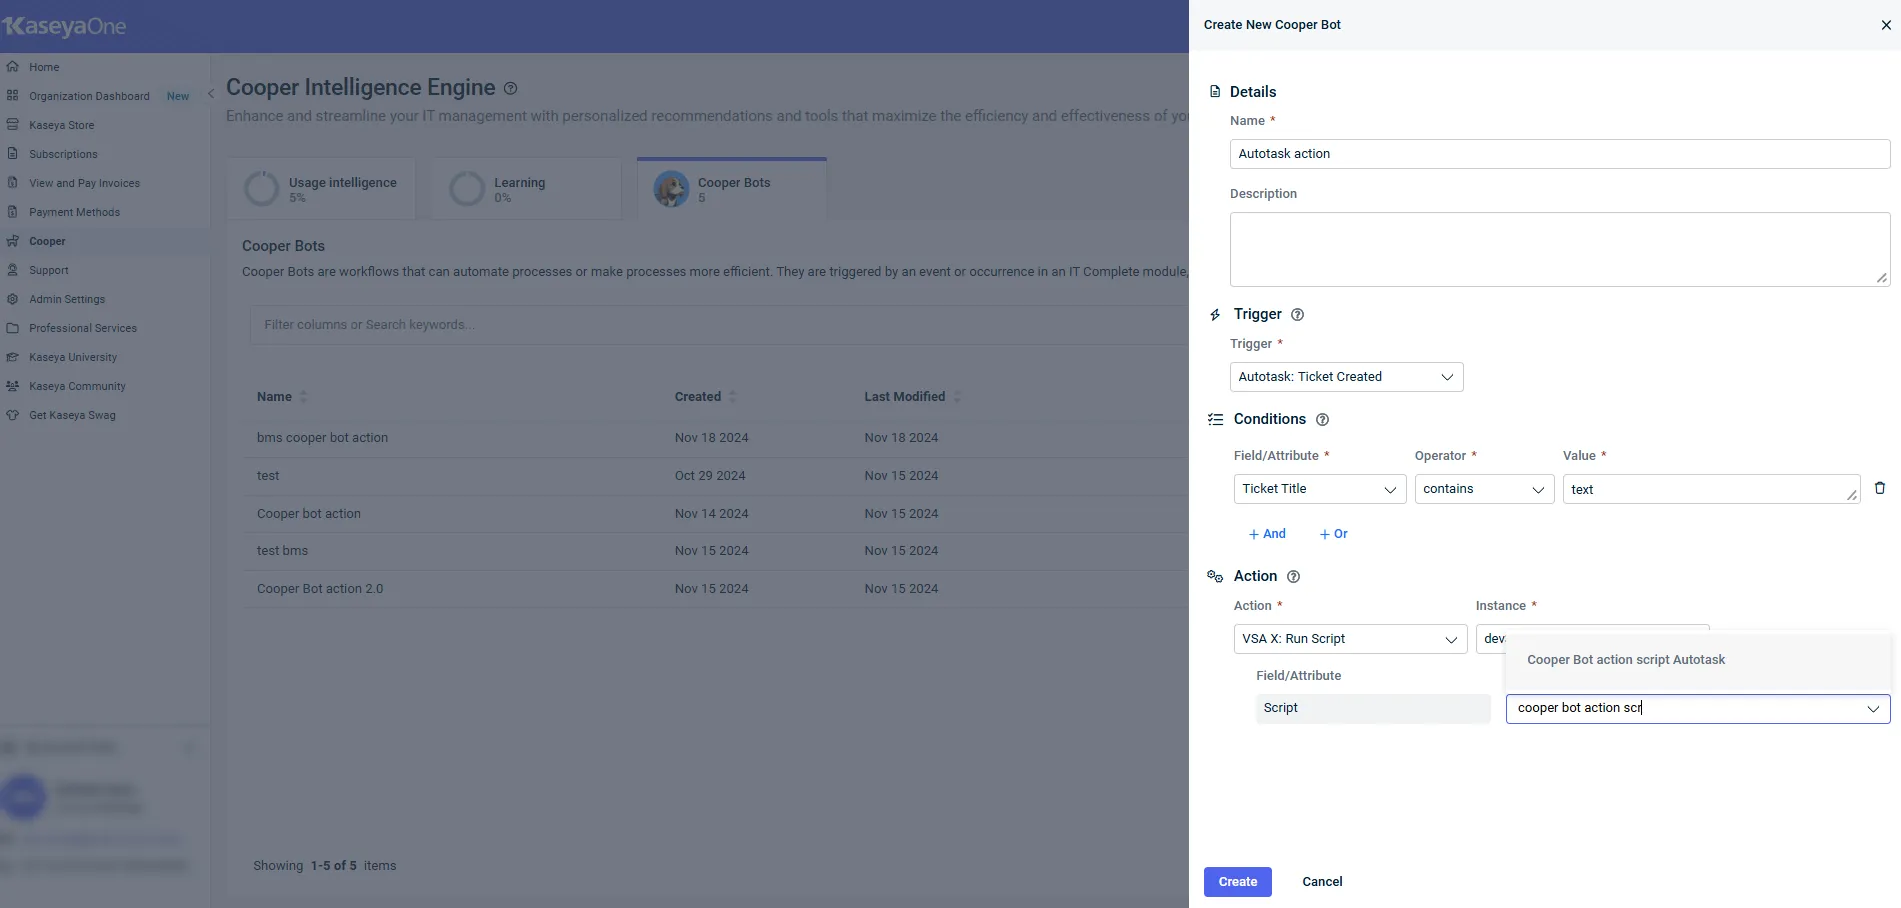Open the VSA X: Run Script action dropdown
Image resolution: width=1901 pixels, height=908 pixels.
click(1349, 639)
